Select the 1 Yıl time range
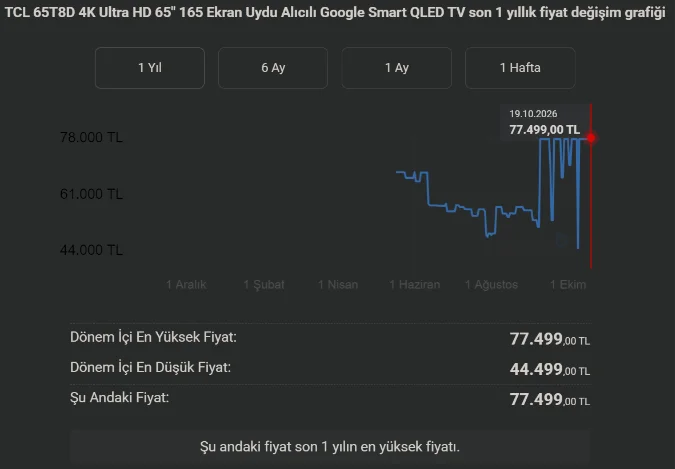 (150, 68)
